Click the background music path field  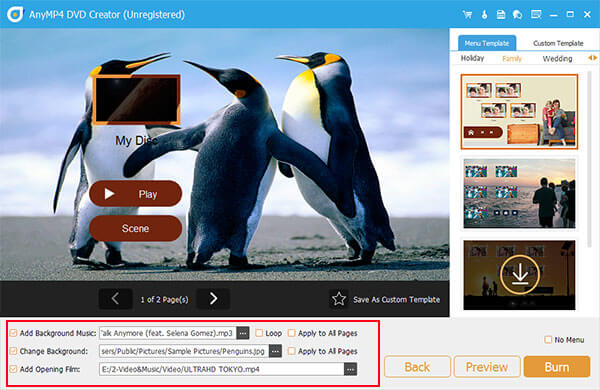168,333
